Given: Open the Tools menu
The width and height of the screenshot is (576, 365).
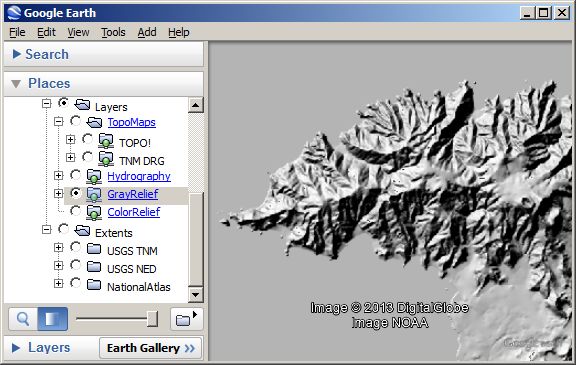Looking at the screenshot, I should 113,32.
